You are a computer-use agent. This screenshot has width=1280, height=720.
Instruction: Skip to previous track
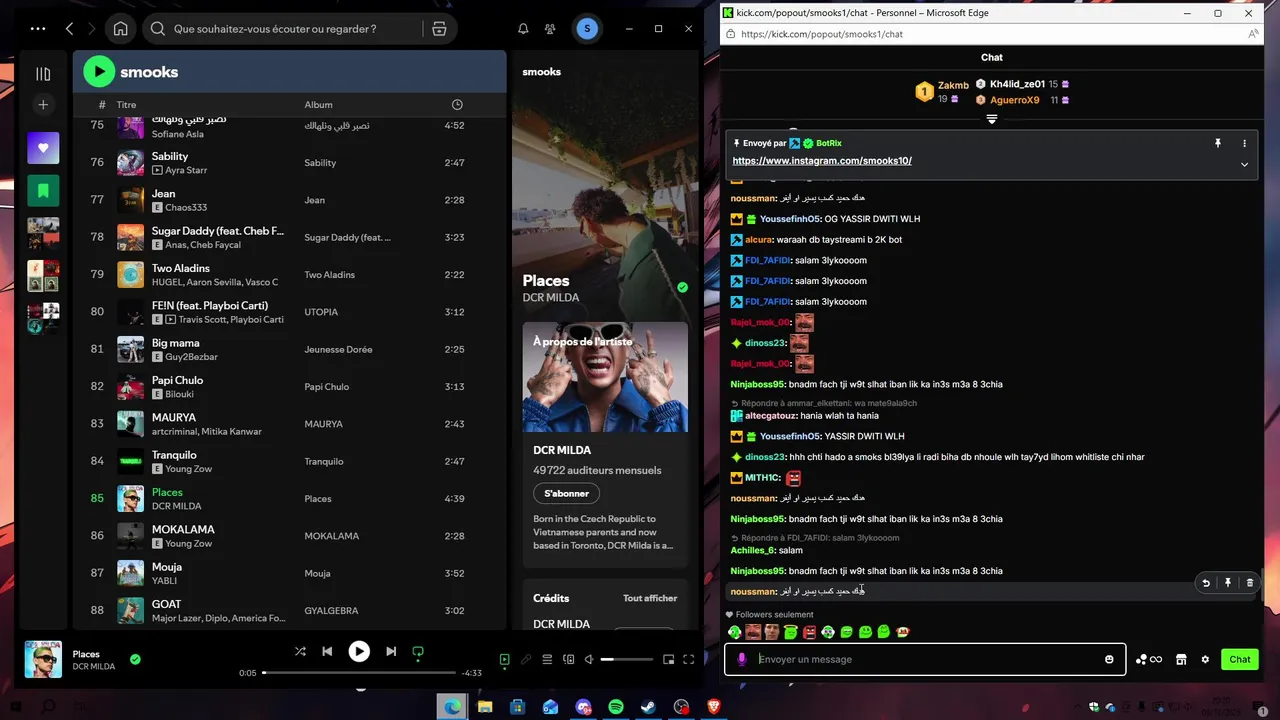click(x=327, y=651)
